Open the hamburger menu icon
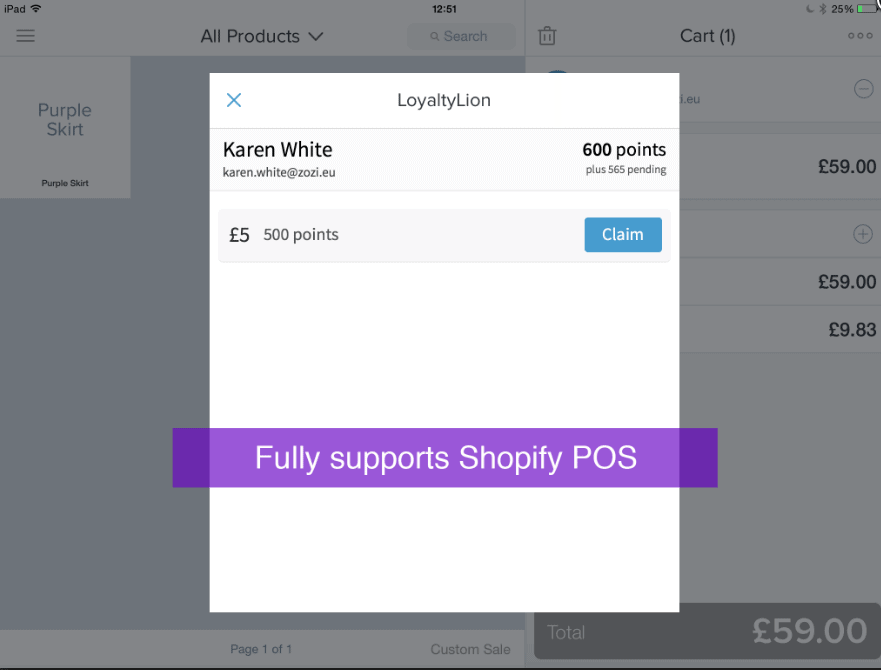This screenshot has height=670, width=881. (25, 36)
